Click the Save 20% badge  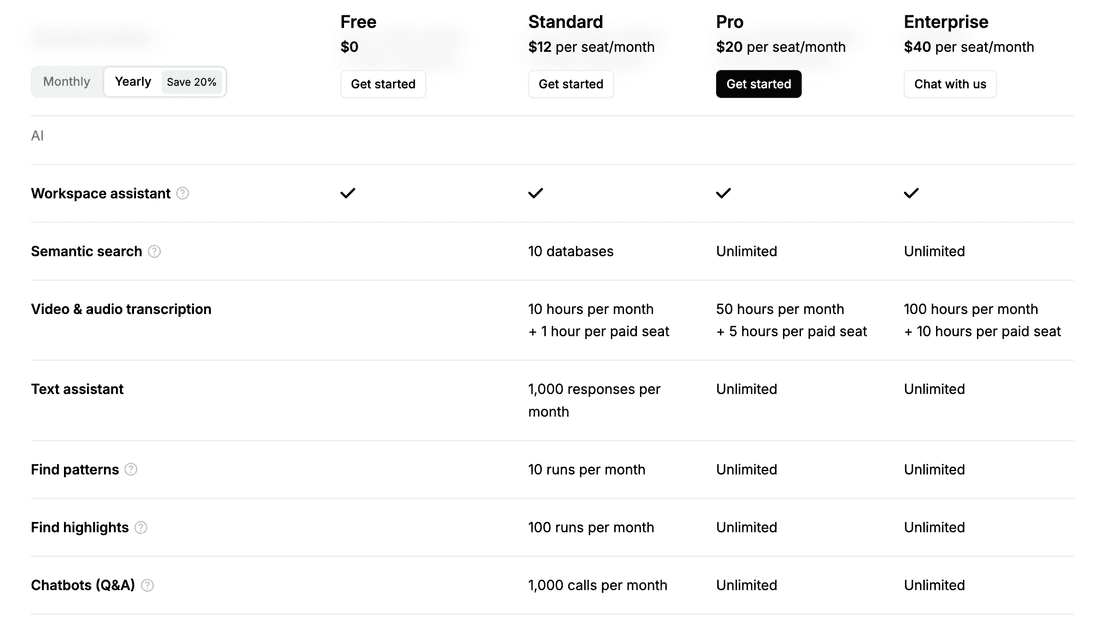click(x=192, y=82)
